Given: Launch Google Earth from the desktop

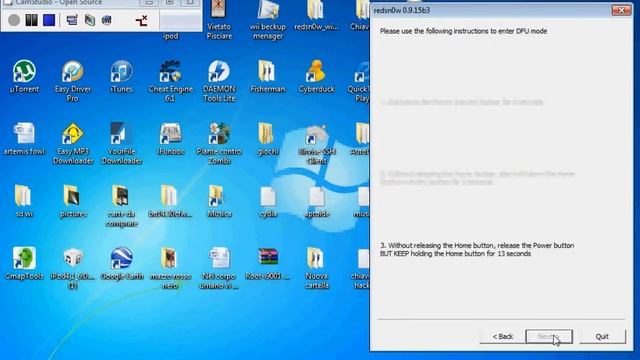Looking at the screenshot, I should pos(121,263).
